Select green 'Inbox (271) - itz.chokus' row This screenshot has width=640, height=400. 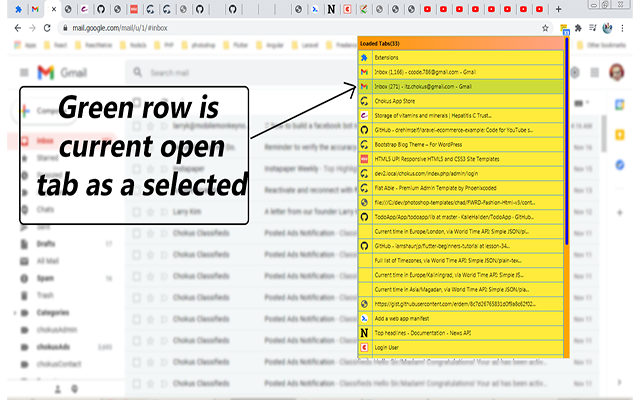pyautogui.click(x=461, y=87)
